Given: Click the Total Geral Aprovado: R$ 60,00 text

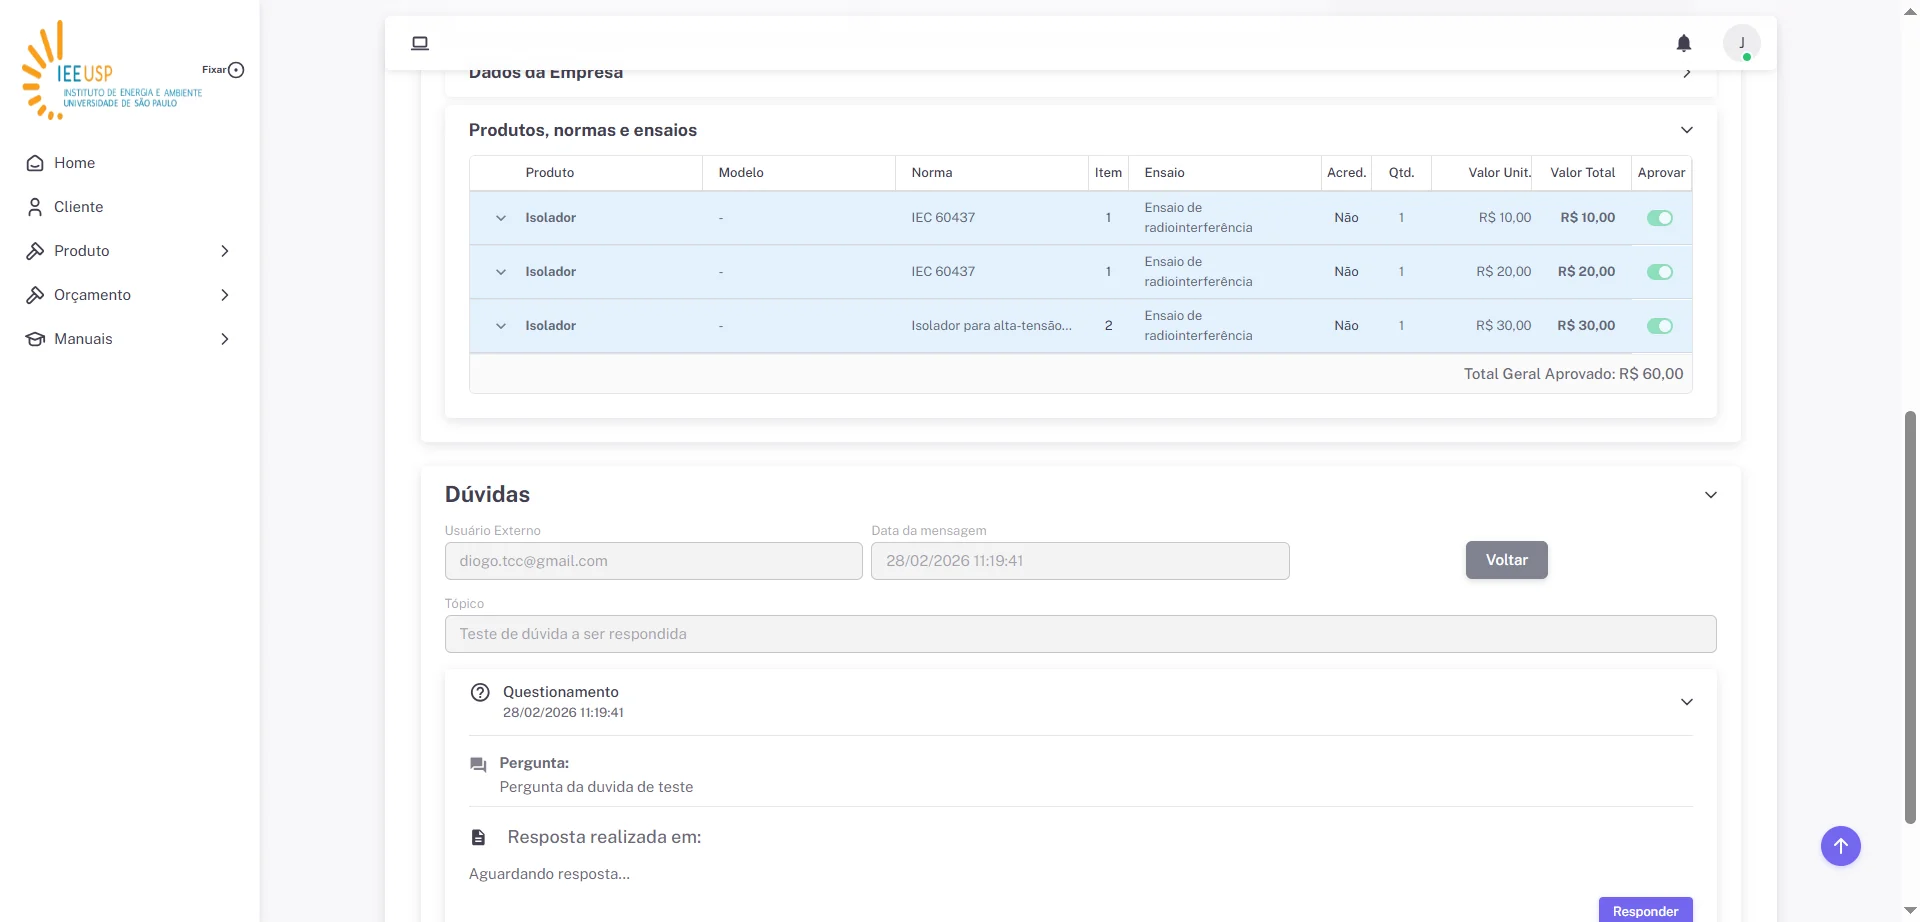Looking at the screenshot, I should pyautogui.click(x=1573, y=374).
